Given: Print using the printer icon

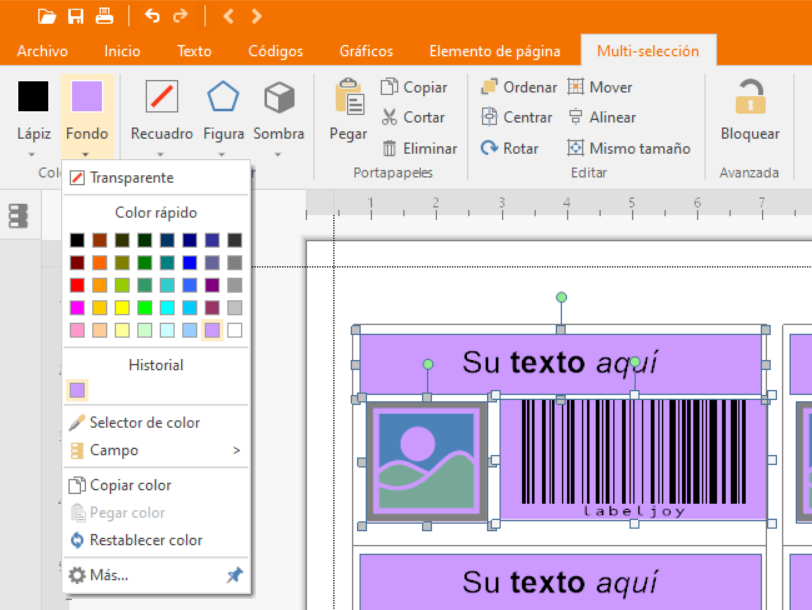Looking at the screenshot, I should pos(105,17).
